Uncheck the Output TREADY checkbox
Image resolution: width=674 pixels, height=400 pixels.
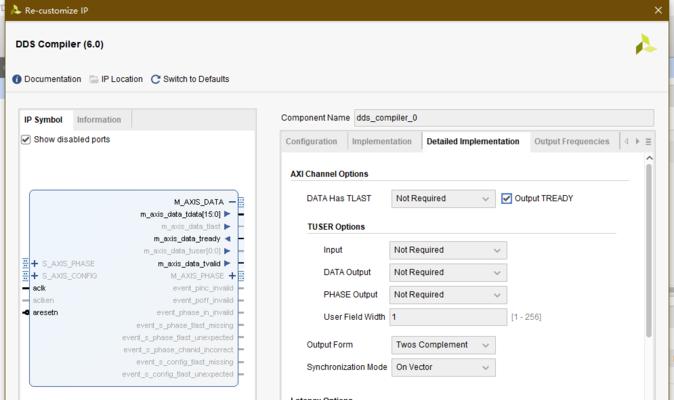506,198
